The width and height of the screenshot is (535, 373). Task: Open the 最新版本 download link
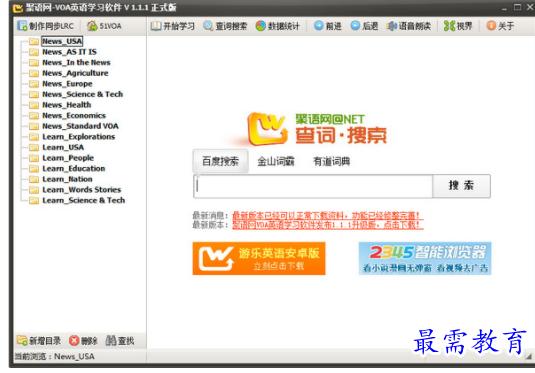click(328, 225)
